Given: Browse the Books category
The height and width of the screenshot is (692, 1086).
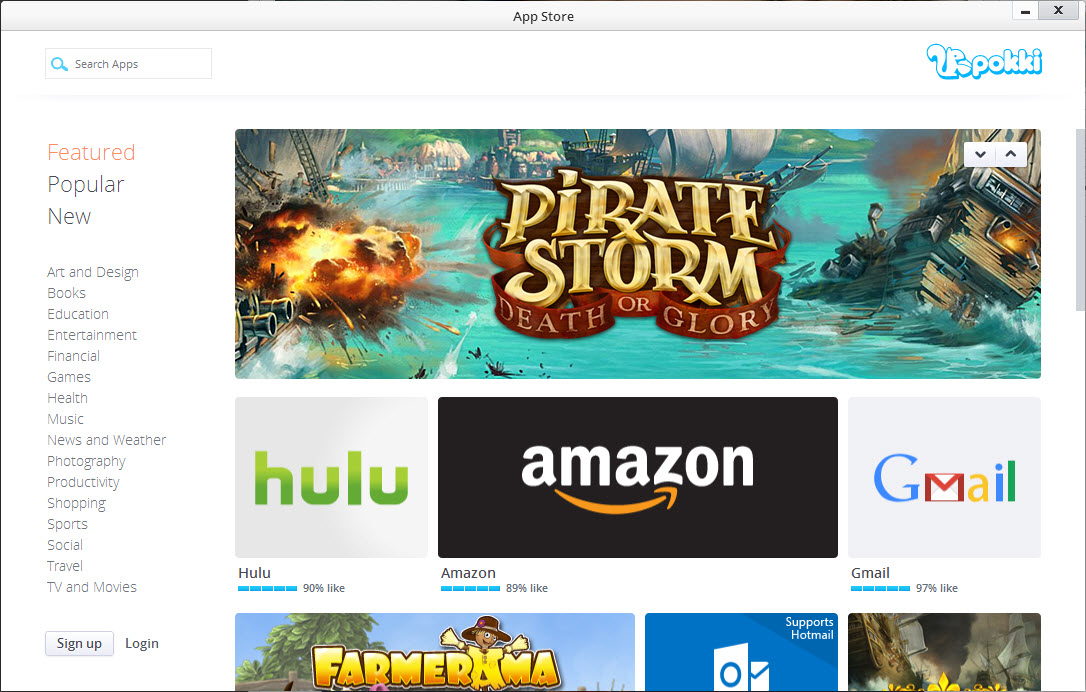Looking at the screenshot, I should [x=66, y=293].
